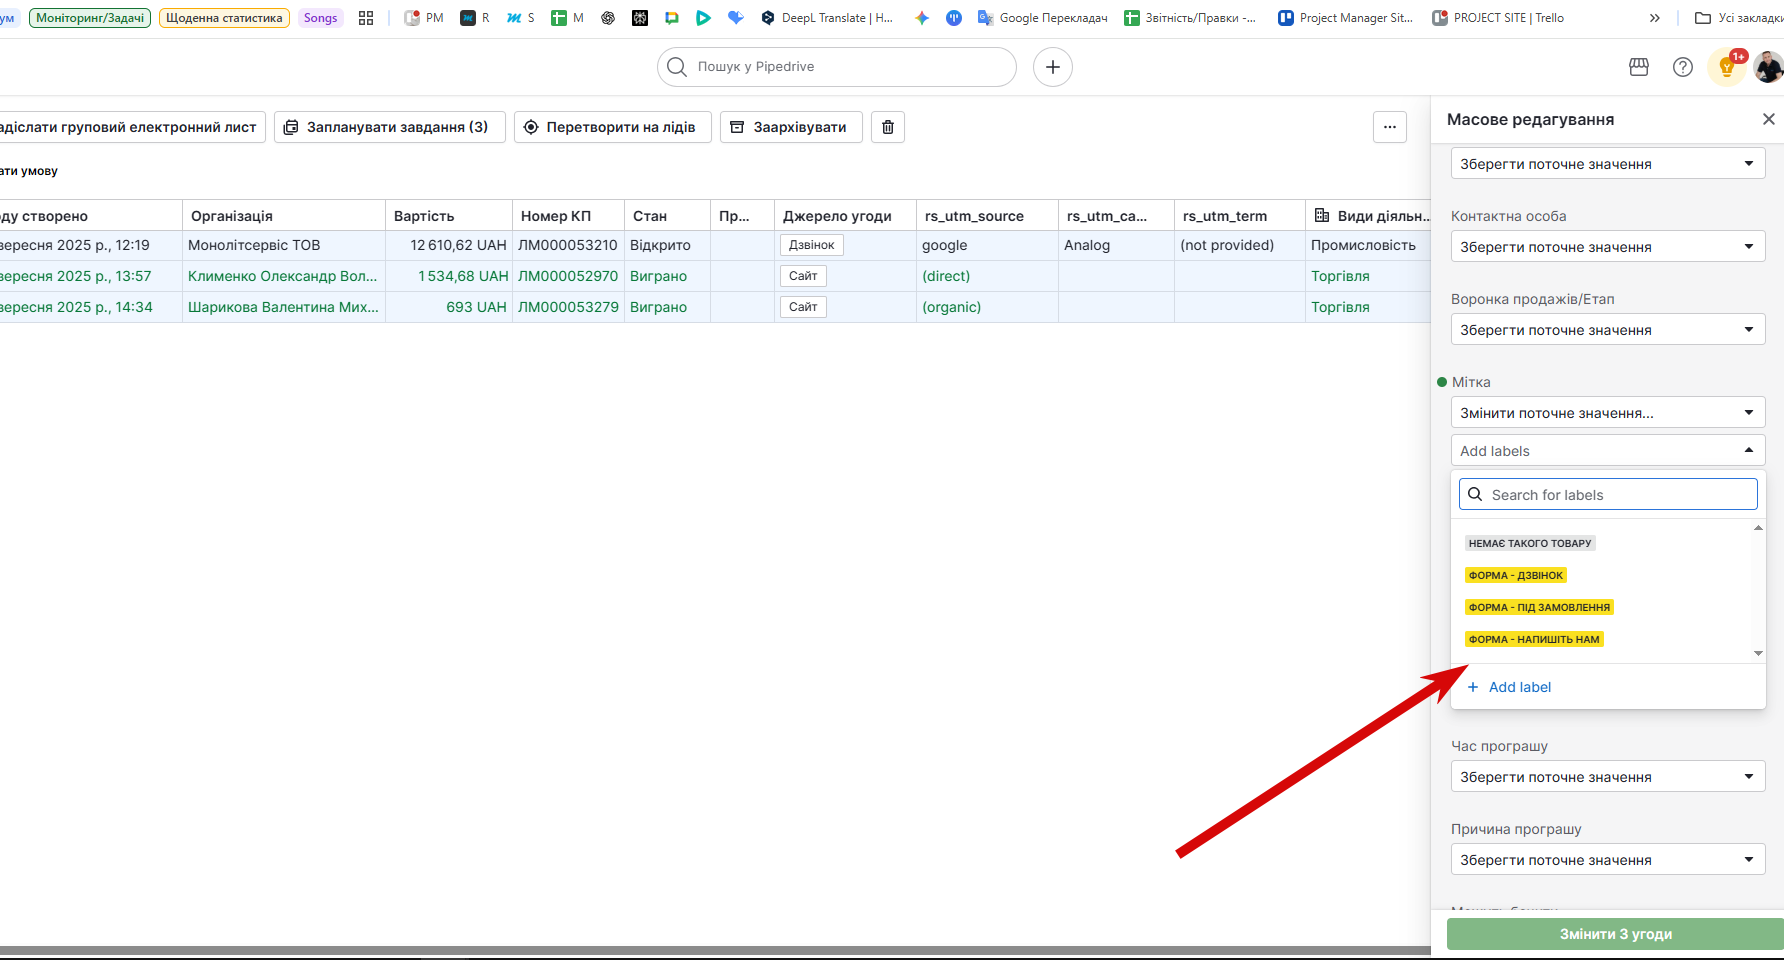Open the Моніторинг/Задачі bookmark group
The image size is (1784, 960).
click(90, 18)
